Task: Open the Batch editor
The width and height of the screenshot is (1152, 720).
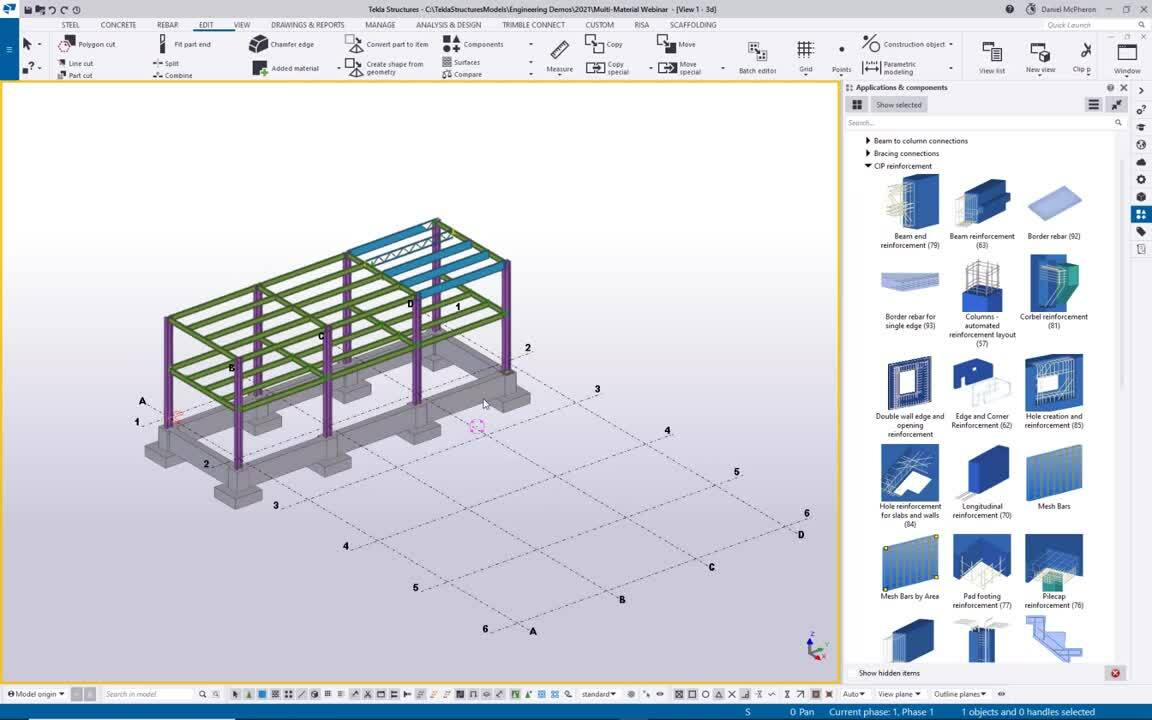Action: click(x=756, y=57)
